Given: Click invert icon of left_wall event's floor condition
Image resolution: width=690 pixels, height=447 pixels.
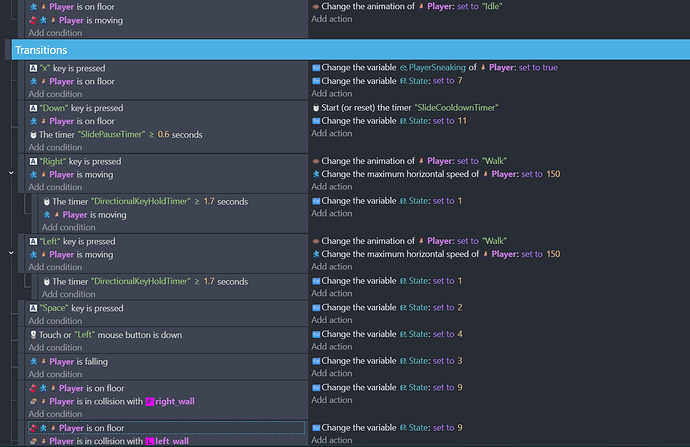Looking at the screenshot, I should [x=33, y=428].
